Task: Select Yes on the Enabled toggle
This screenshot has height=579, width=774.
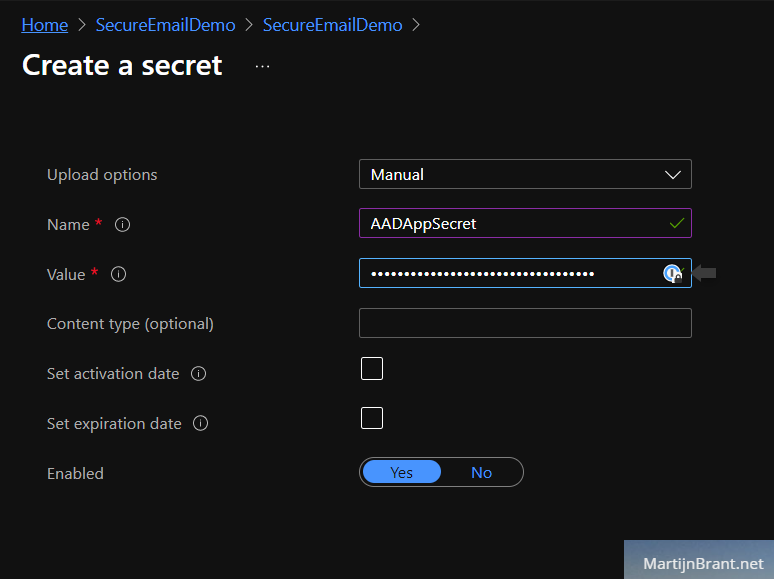Action: [x=402, y=472]
